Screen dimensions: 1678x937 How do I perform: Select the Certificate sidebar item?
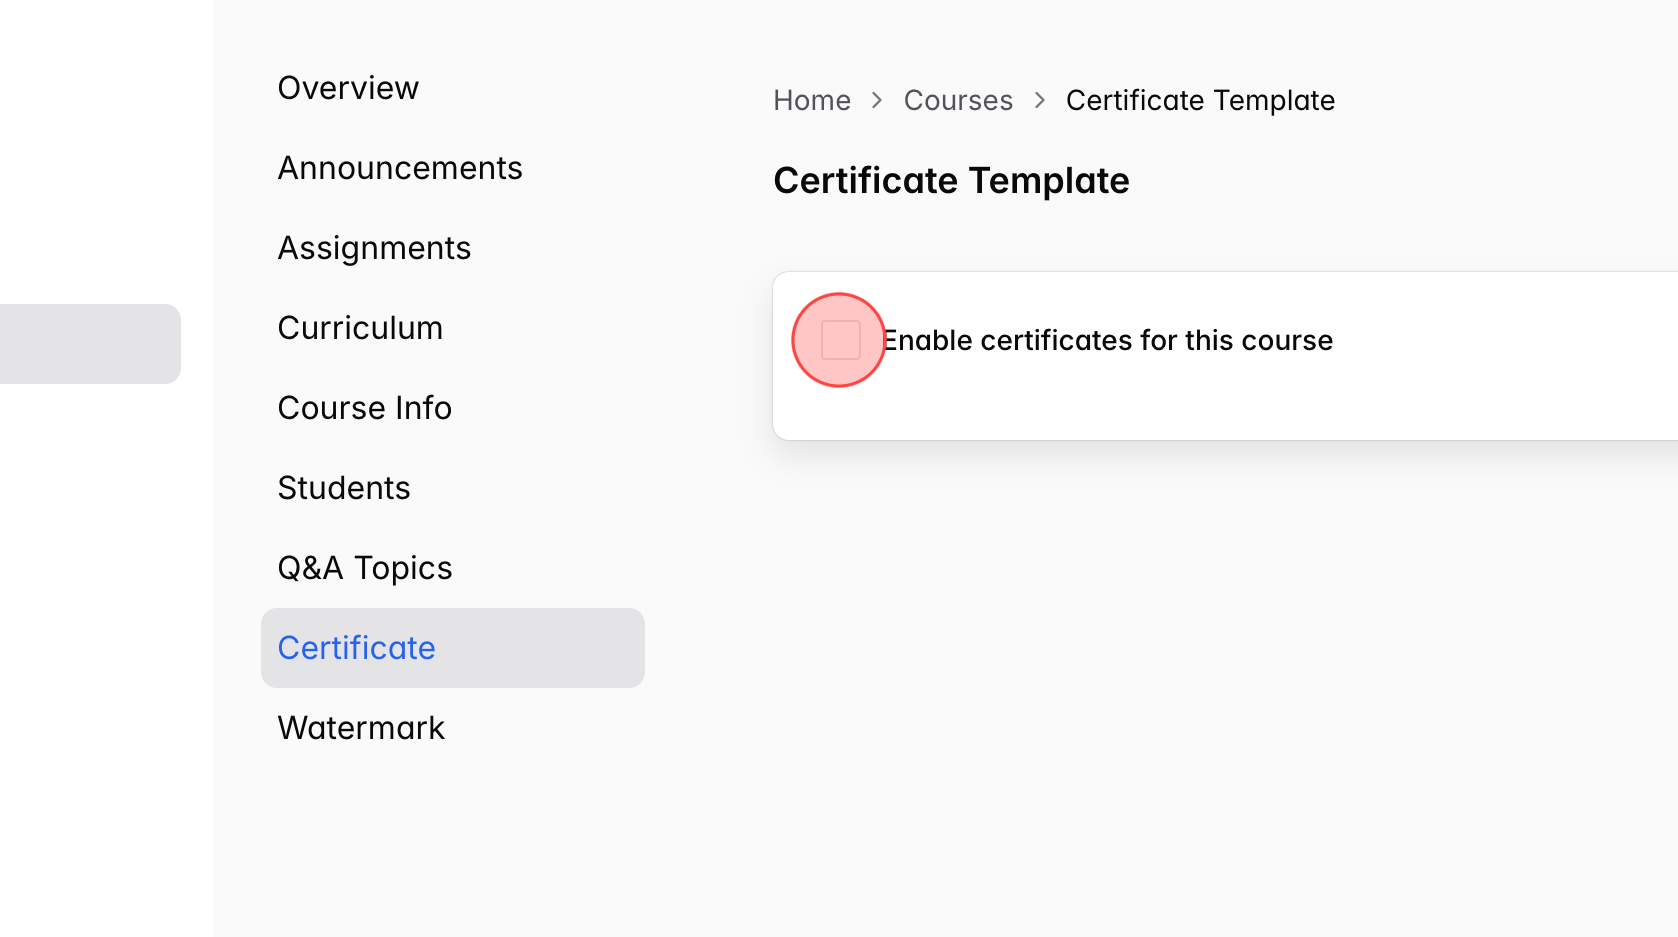[356, 647]
